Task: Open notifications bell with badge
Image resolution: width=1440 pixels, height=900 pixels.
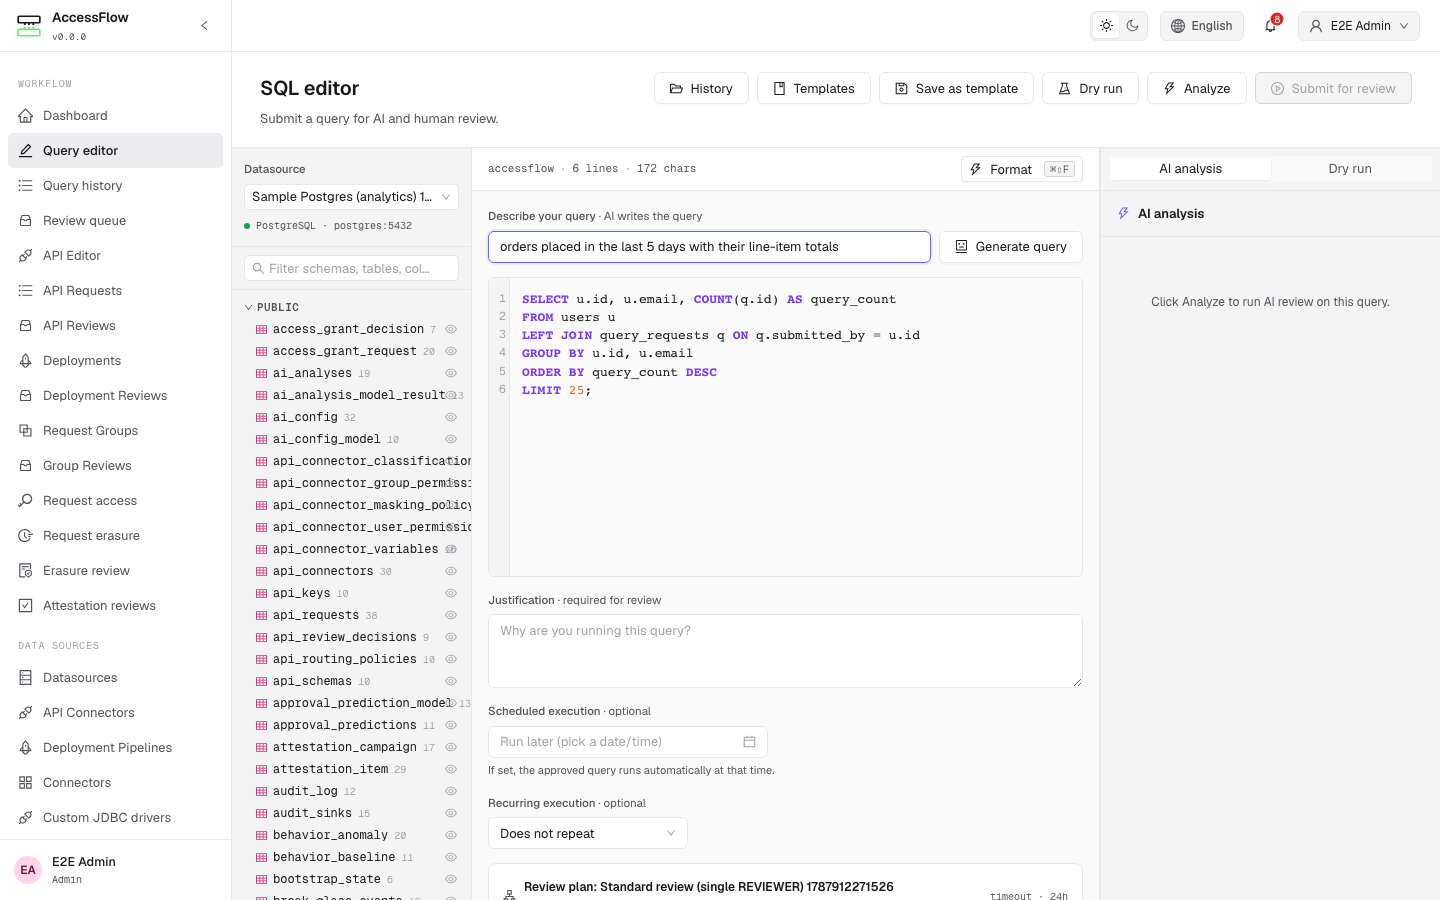Action: click(1271, 26)
